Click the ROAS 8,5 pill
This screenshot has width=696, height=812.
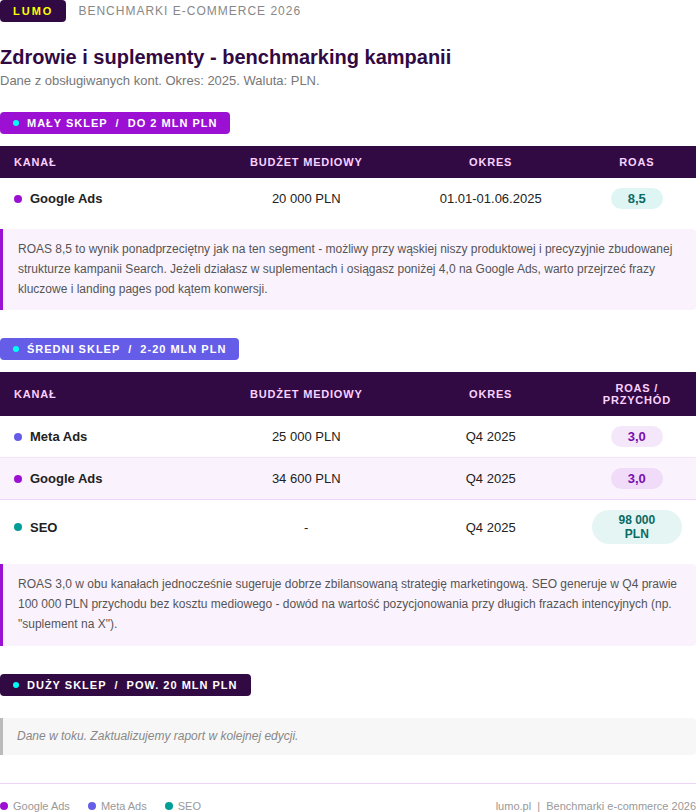[x=636, y=199]
